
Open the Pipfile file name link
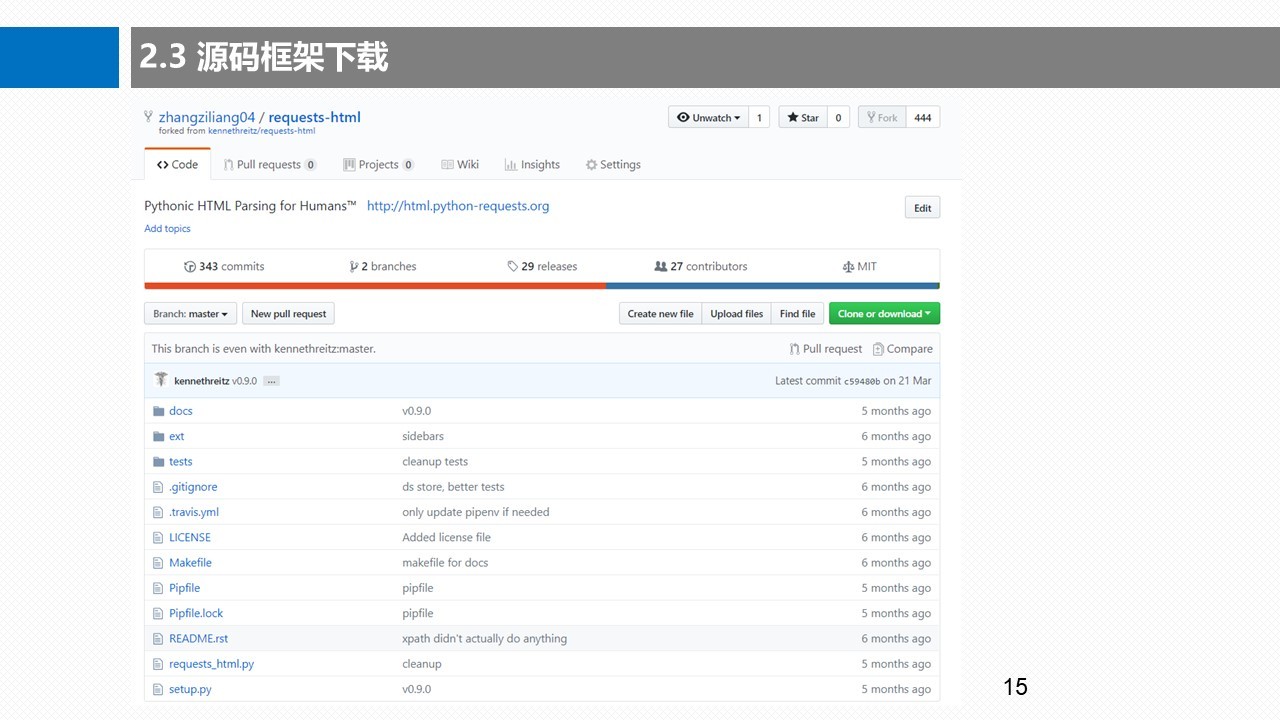pos(184,588)
